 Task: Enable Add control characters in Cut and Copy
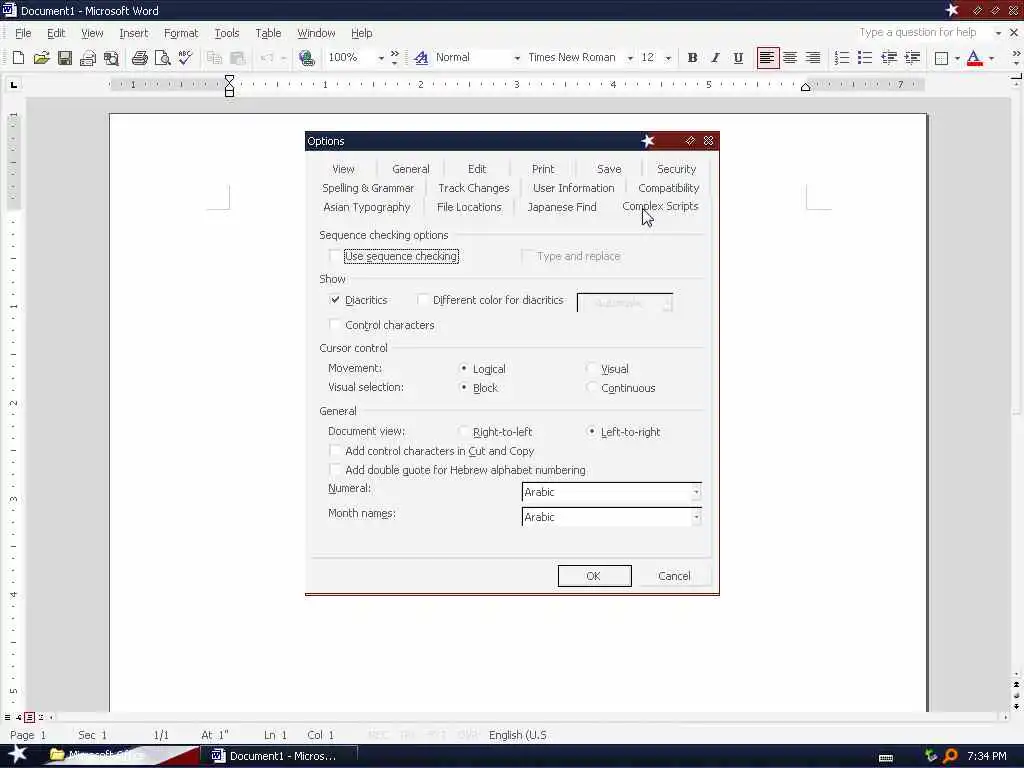click(335, 451)
